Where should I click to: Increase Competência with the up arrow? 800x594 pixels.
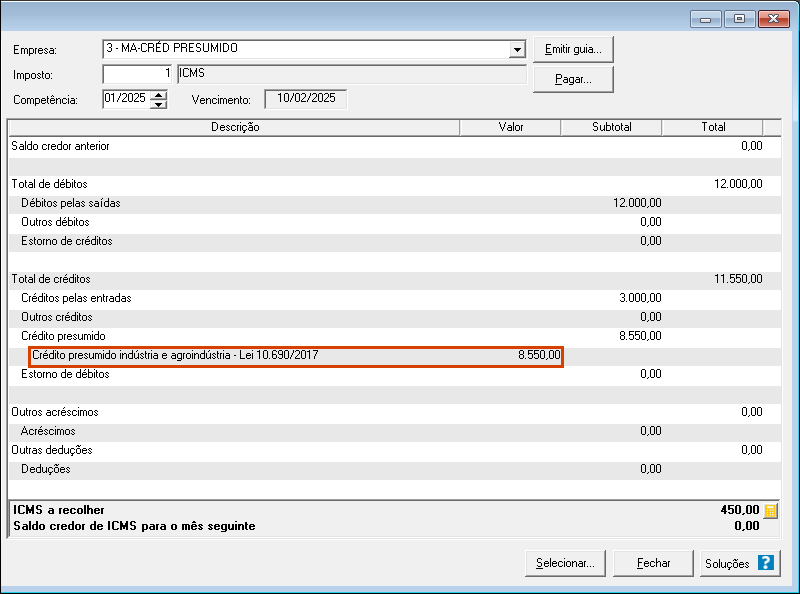click(159, 94)
